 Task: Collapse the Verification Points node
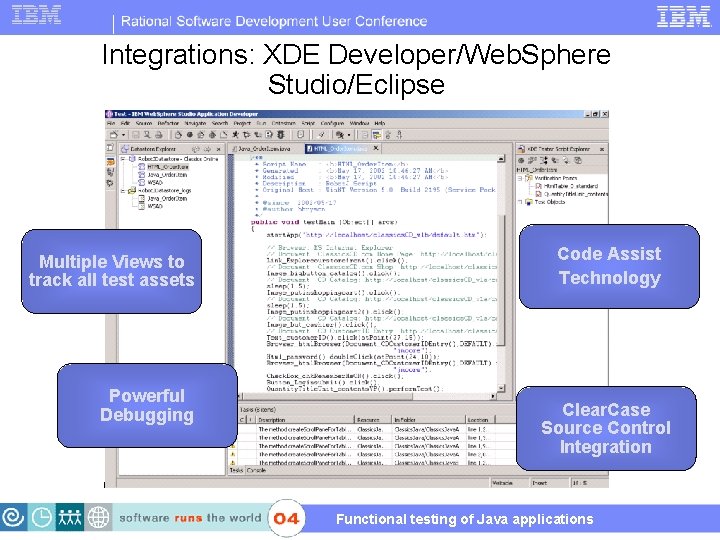[520, 178]
